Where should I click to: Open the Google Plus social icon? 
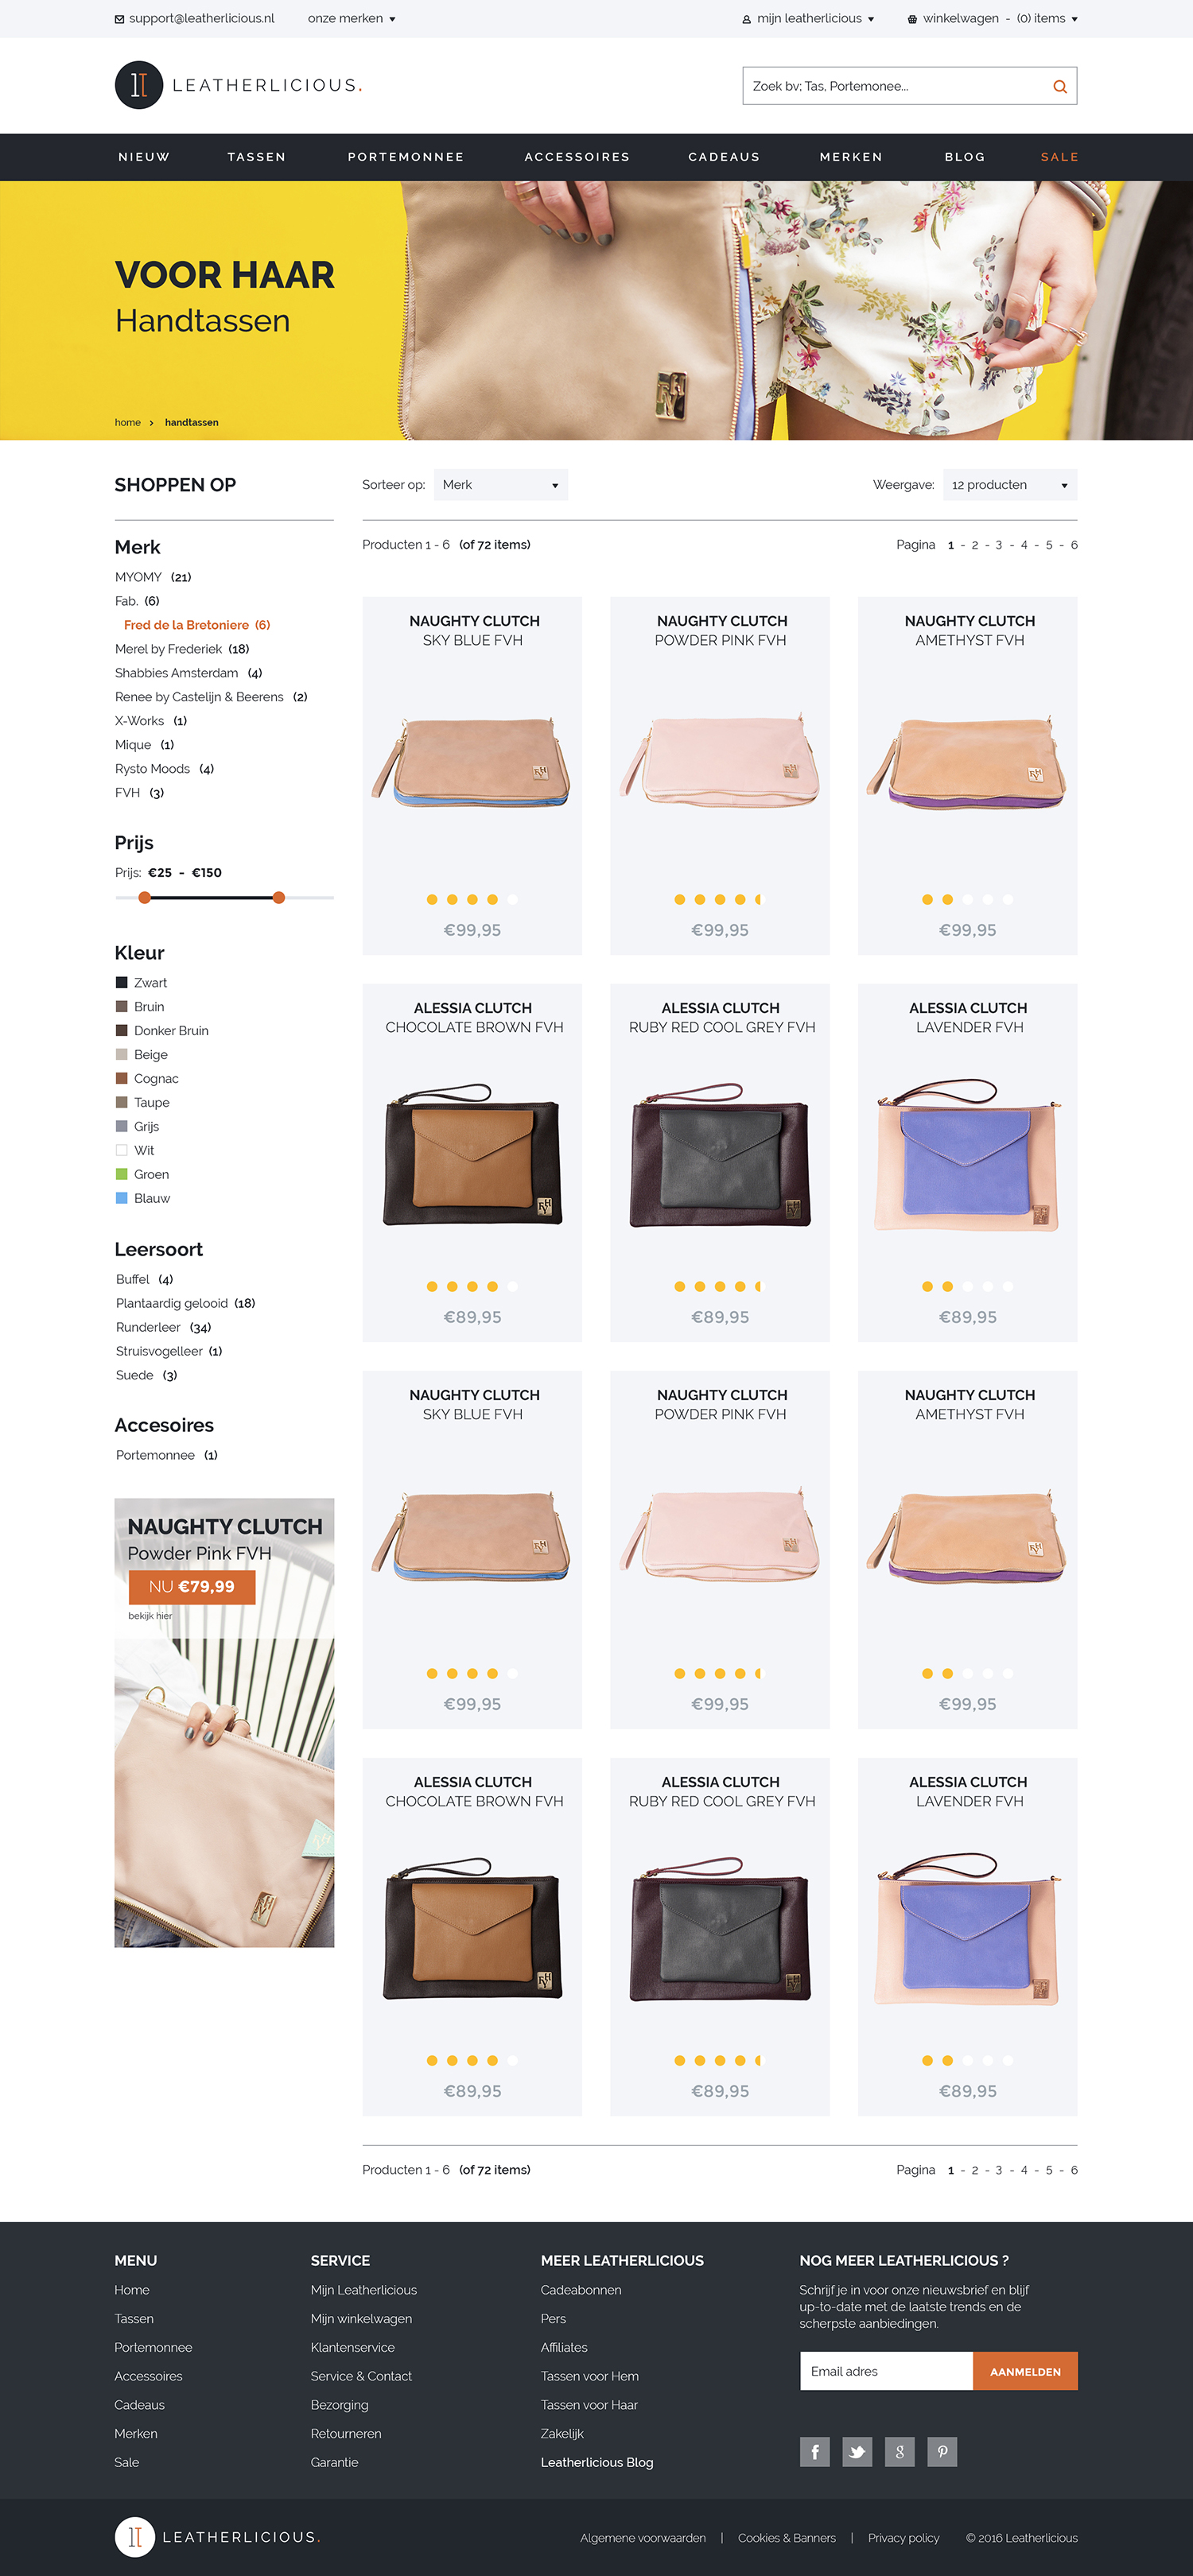(x=899, y=2451)
